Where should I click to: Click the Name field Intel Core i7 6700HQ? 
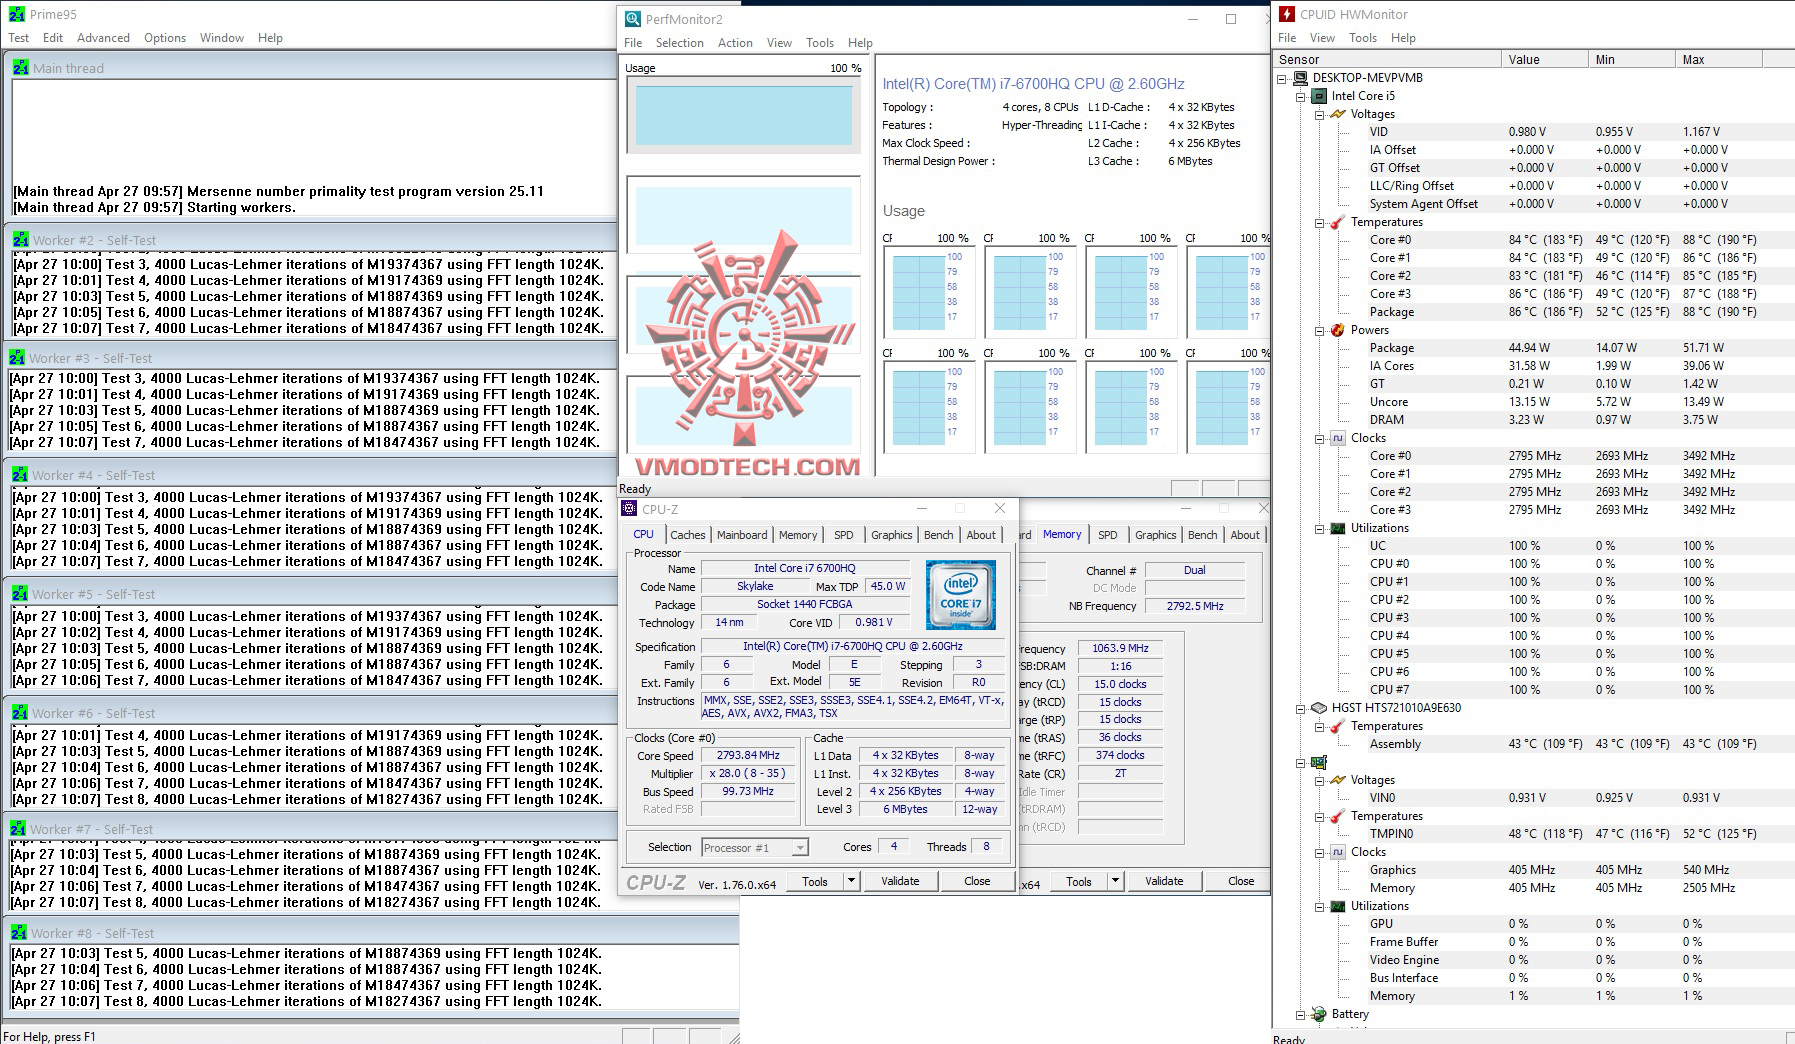pyautogui.click(x=805, y=569)
